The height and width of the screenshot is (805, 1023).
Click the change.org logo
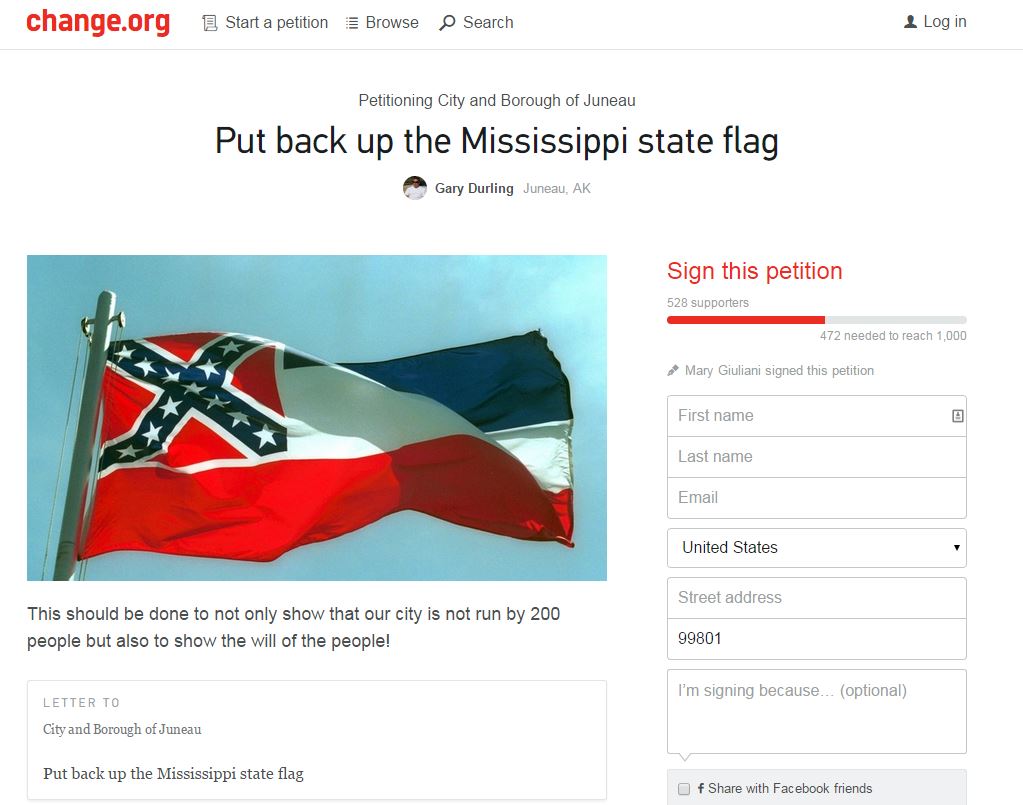point(98,22)
